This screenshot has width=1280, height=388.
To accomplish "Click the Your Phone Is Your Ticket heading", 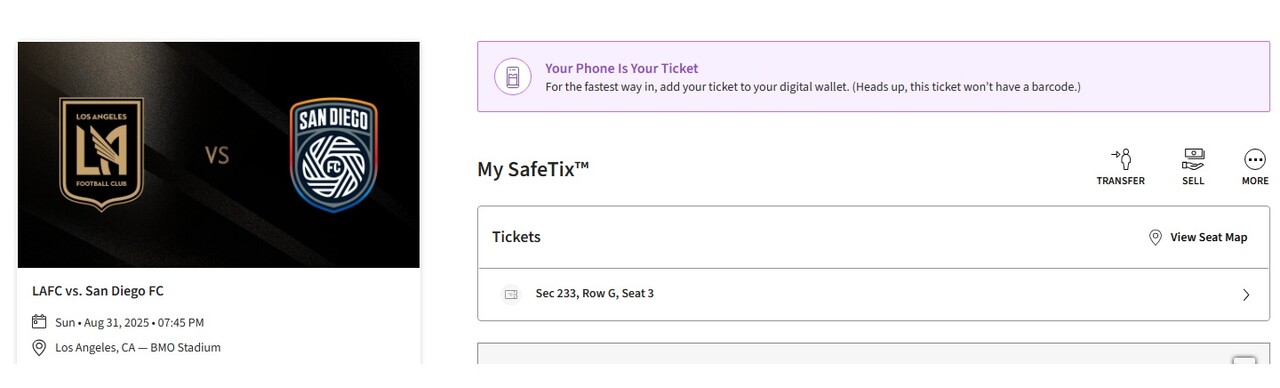I will click(x=622, y=68).
